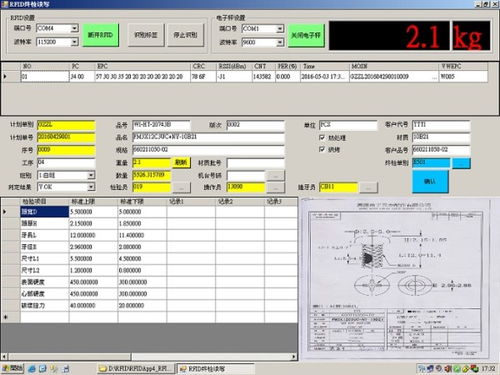Click the 品号 input field
The image size is (500, 375).
coord(161,125)
